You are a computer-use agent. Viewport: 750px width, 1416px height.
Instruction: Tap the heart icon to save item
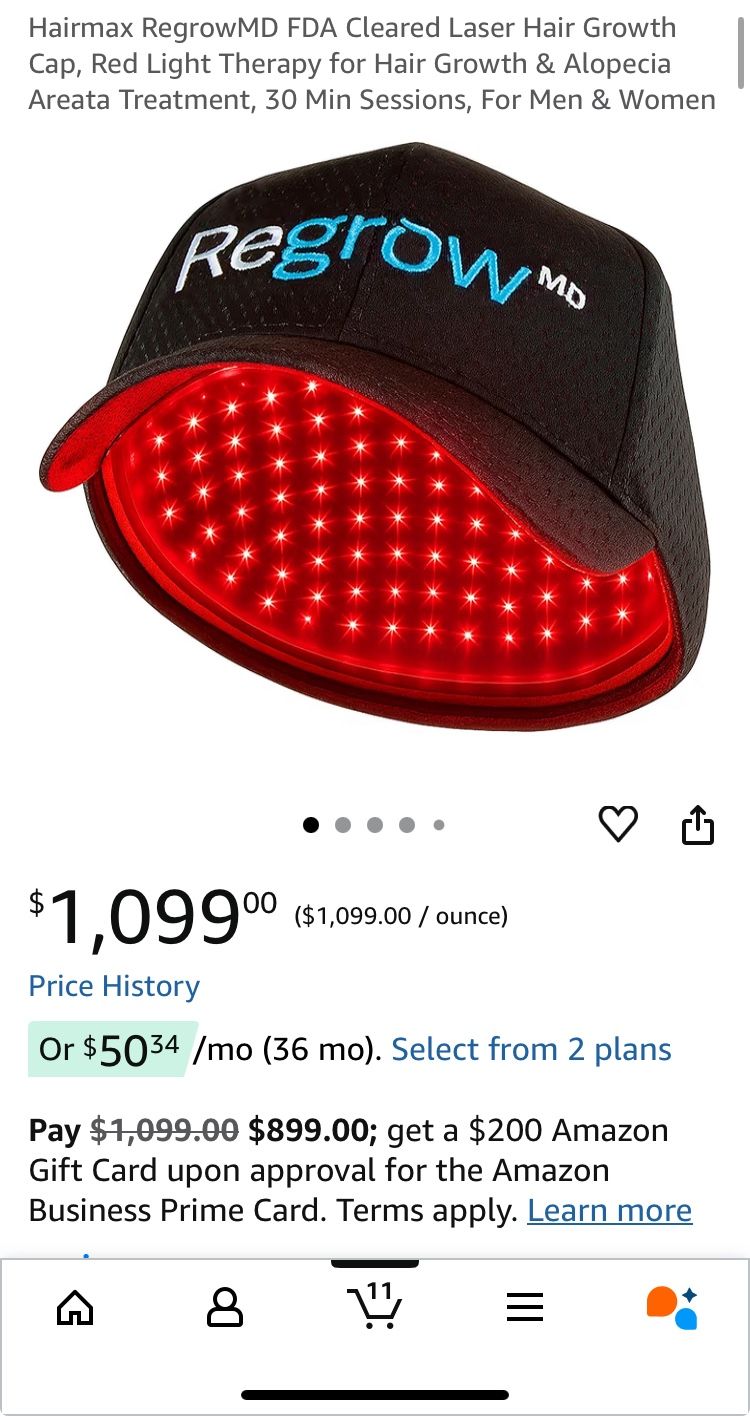pyautogui.click(x=618, y=824)
